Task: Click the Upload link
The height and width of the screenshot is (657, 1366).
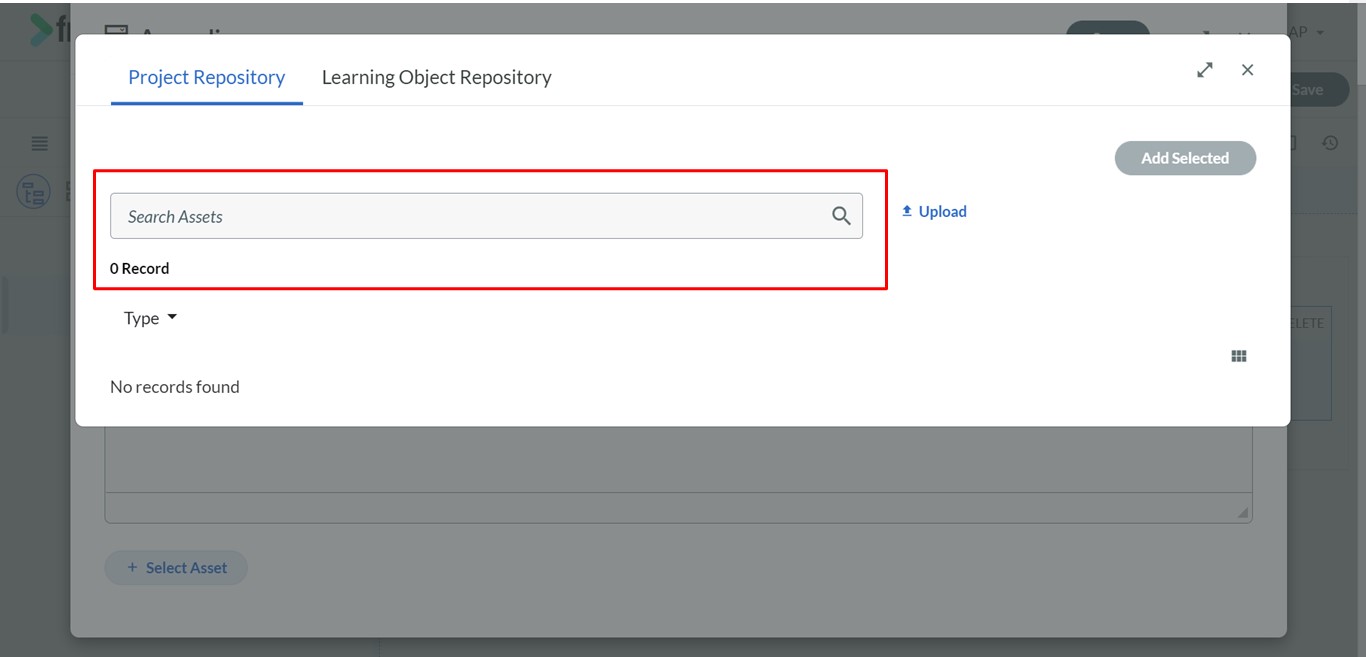Action: pos(942,211)
